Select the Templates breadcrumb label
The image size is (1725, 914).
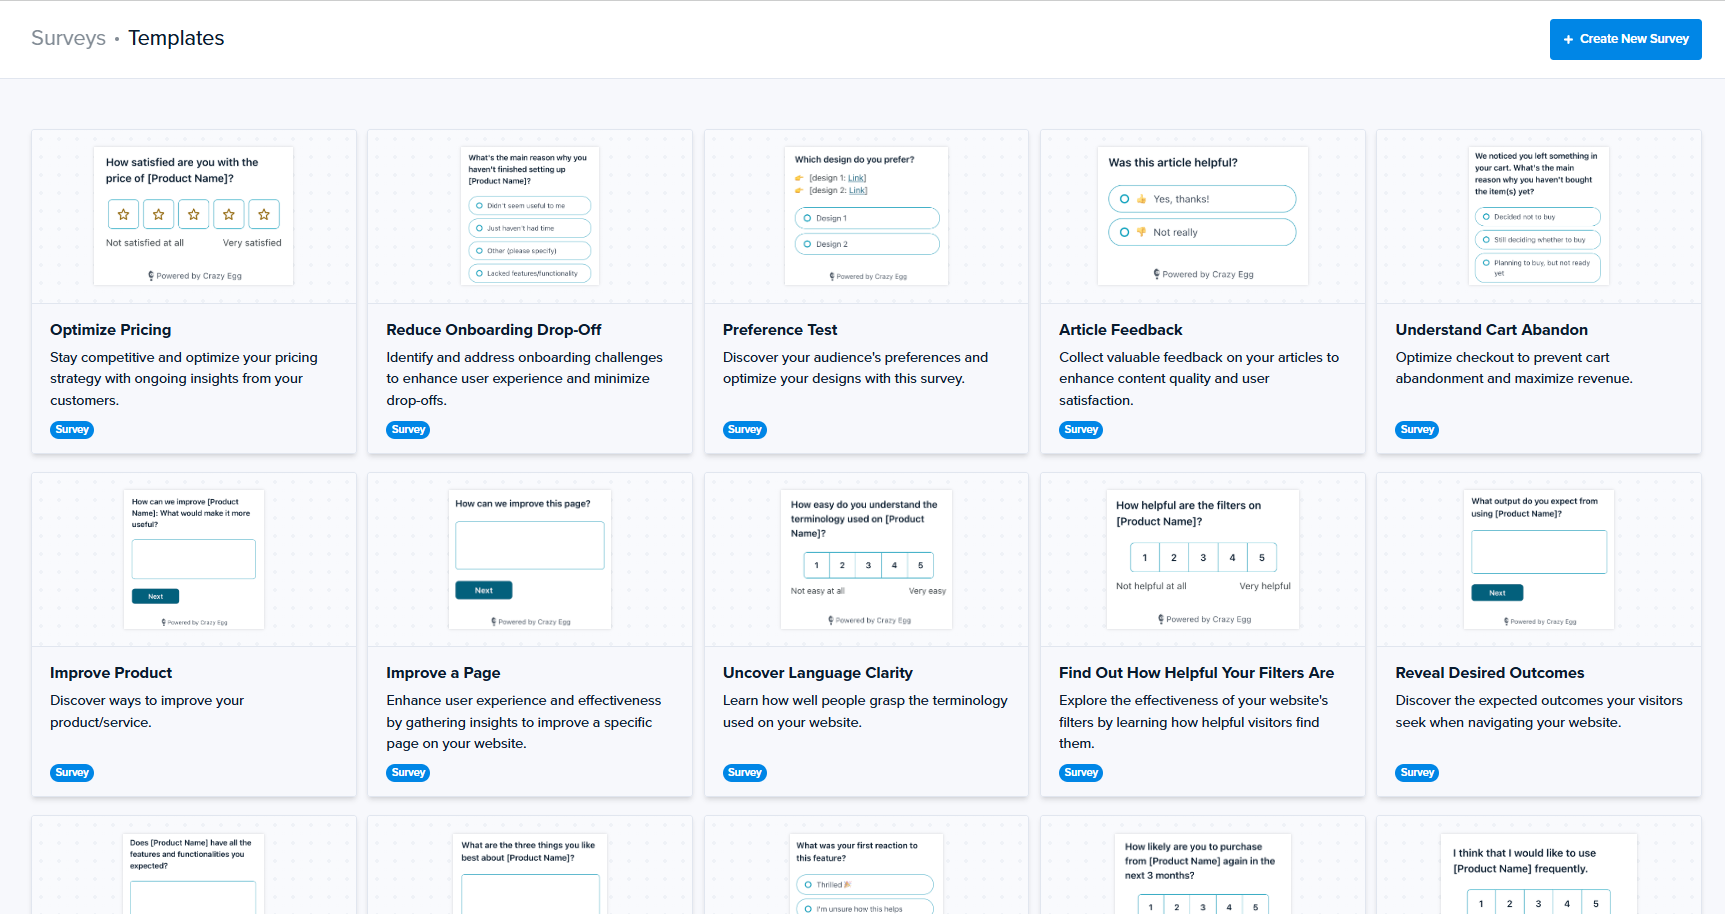click(176, 38)
